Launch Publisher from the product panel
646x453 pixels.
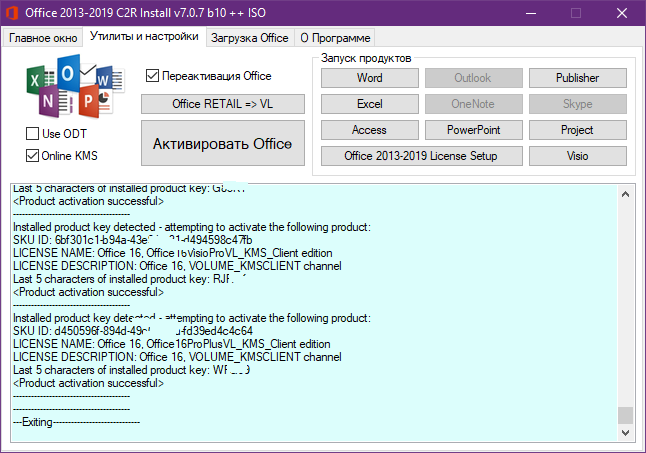click(x=577, y=78)
